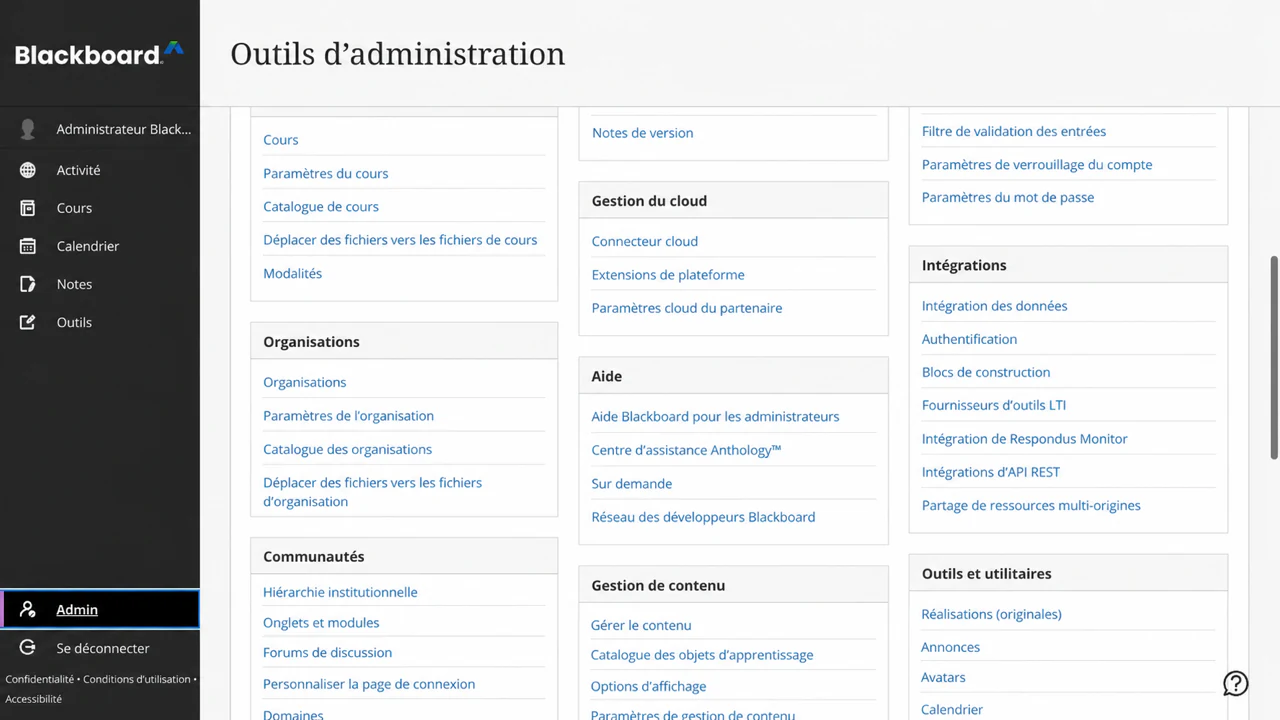The width and height of the screenshot is (1280, 720).
Task: Click the Blackboard logo
Action: tap(99, 54)
